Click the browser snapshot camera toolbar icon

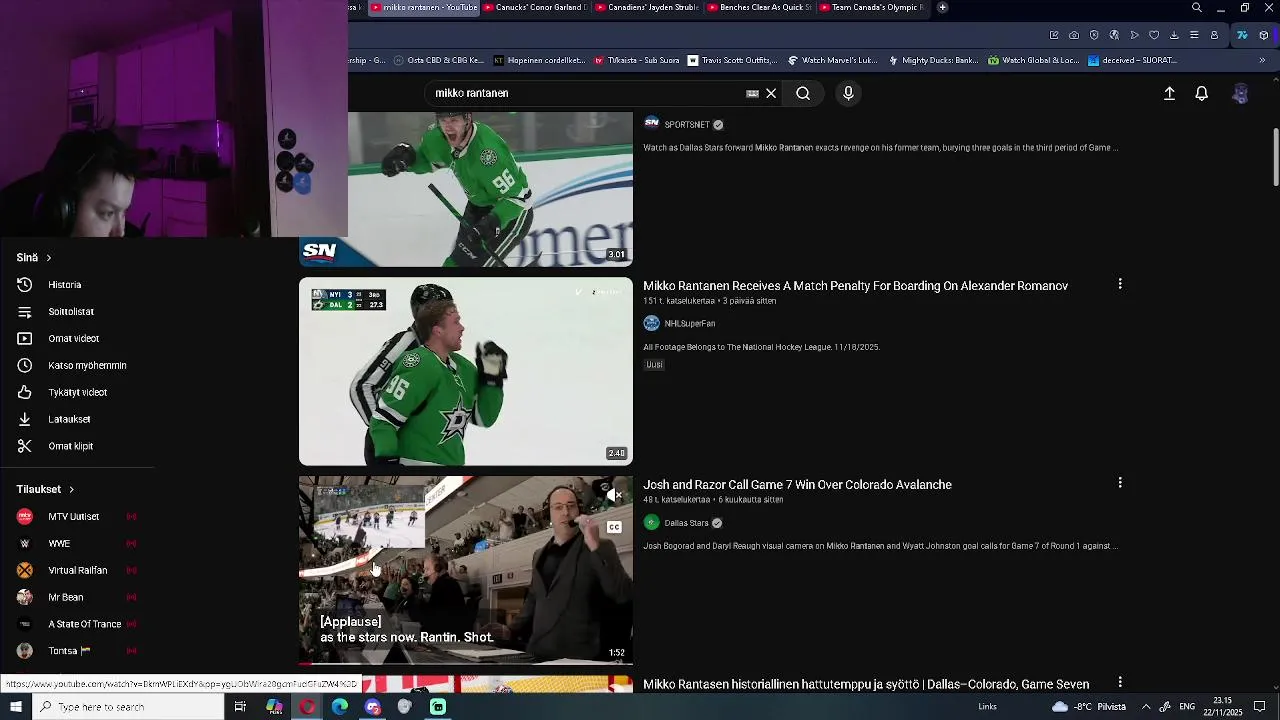pos(1074,35)
